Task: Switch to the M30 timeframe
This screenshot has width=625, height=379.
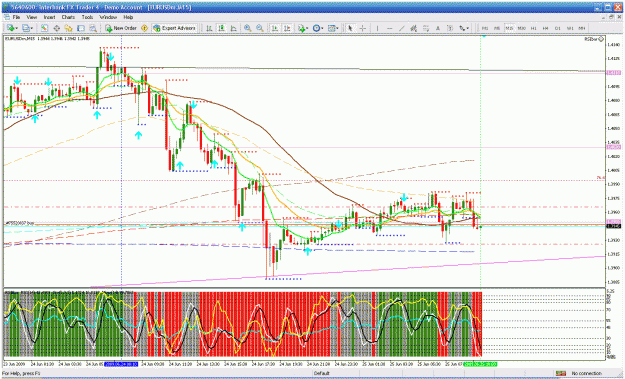Action: click(x=521, y=28)
